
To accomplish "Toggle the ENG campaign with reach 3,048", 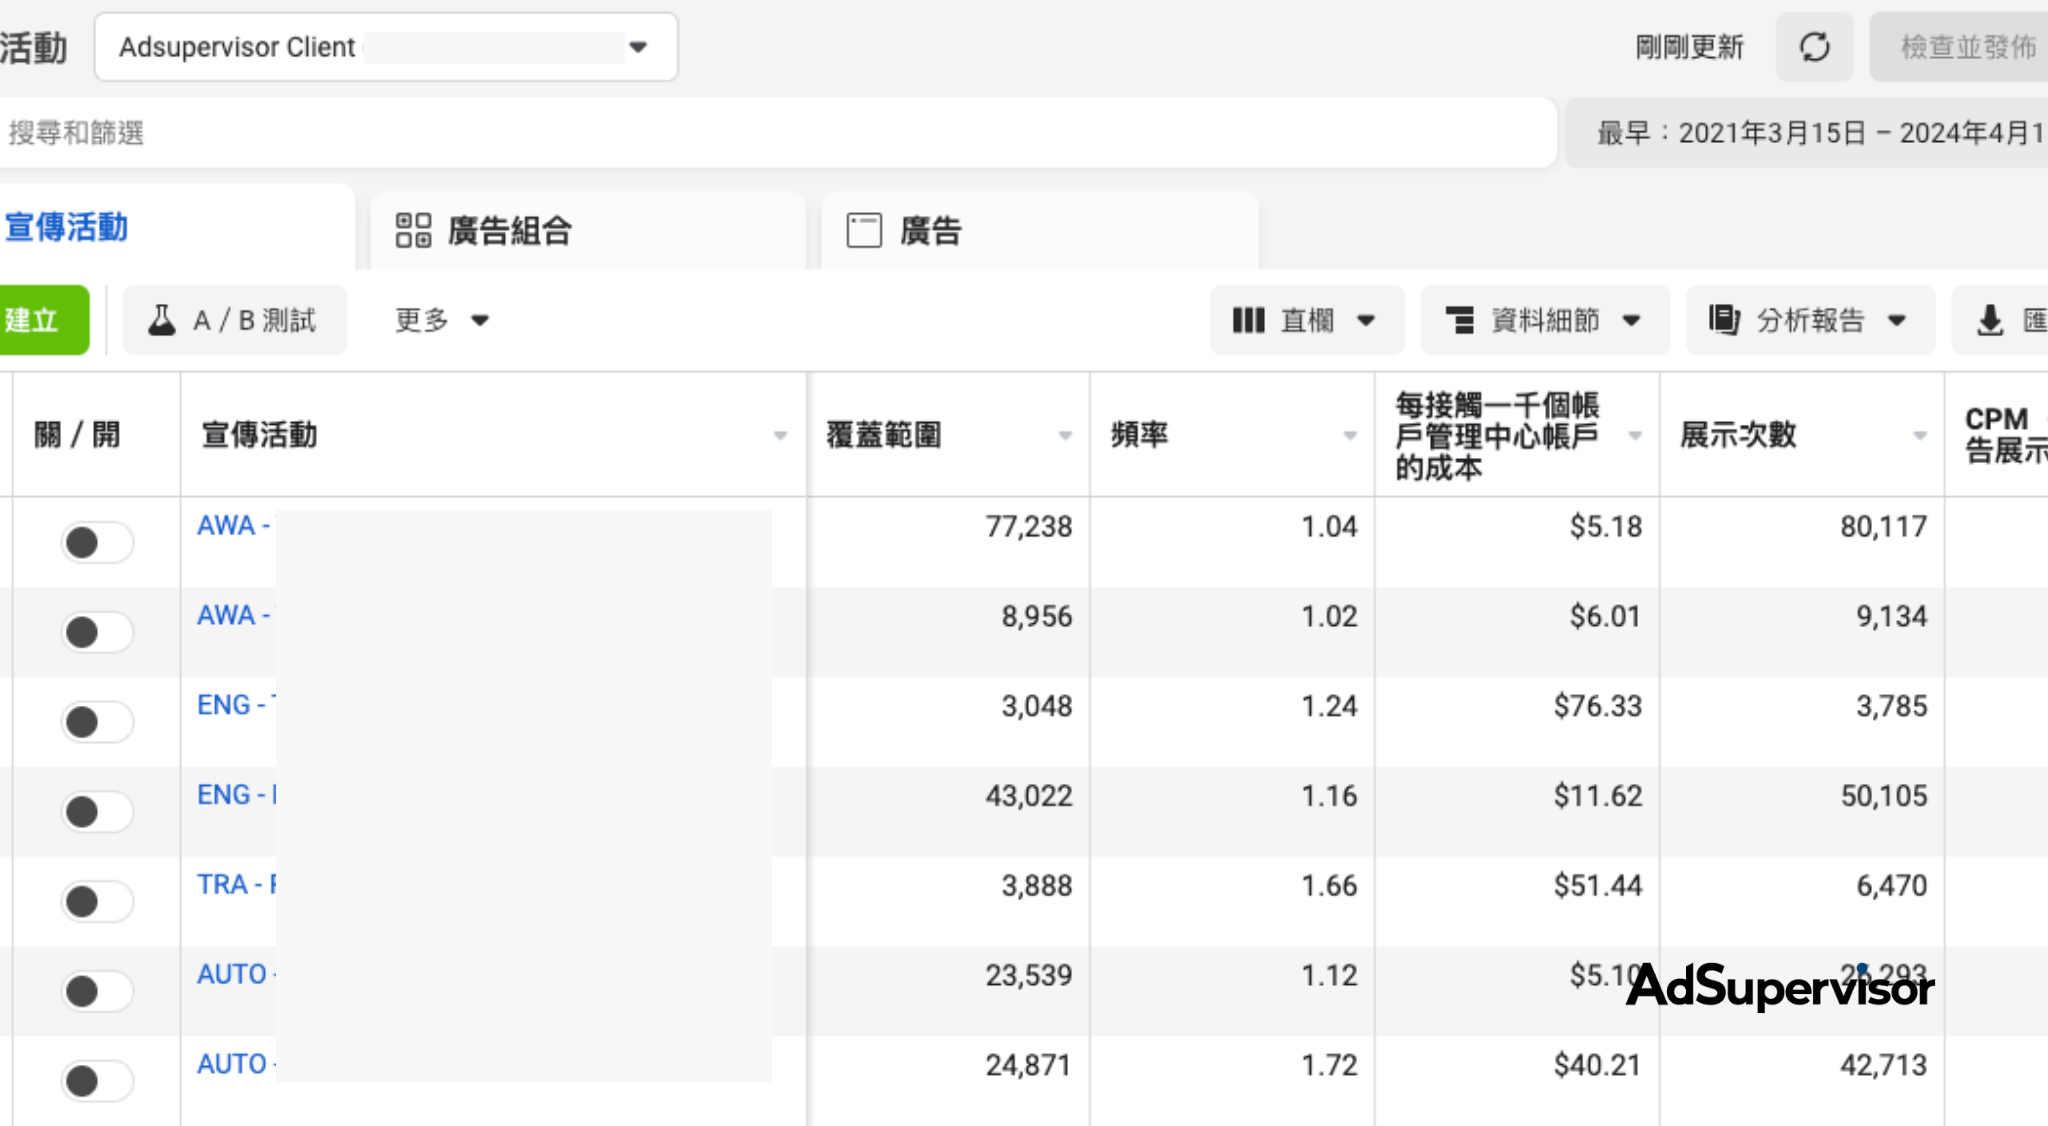I will pos(97,722).
